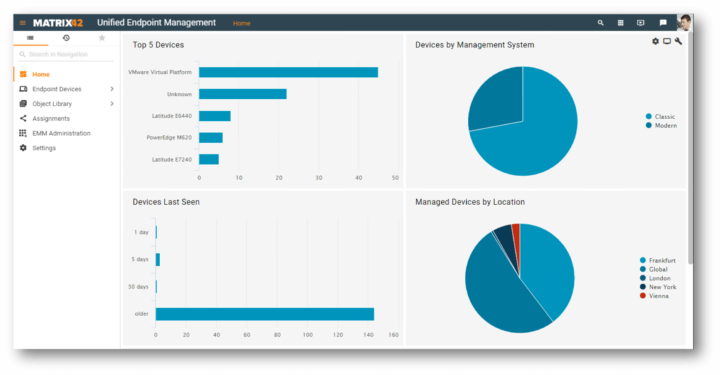Expand the Object Library submenu arrow
The image size is (720, 375).
[x=112, y=104]
